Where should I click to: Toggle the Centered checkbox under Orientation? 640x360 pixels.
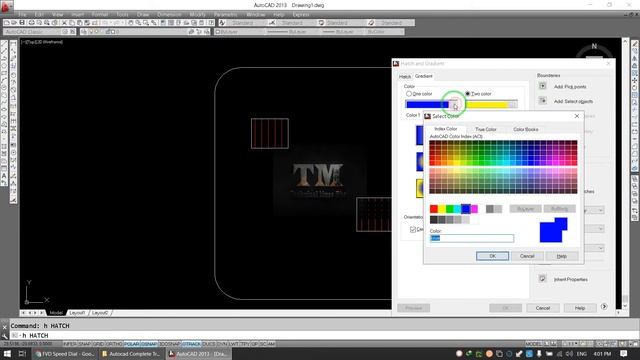pos(413,229)
